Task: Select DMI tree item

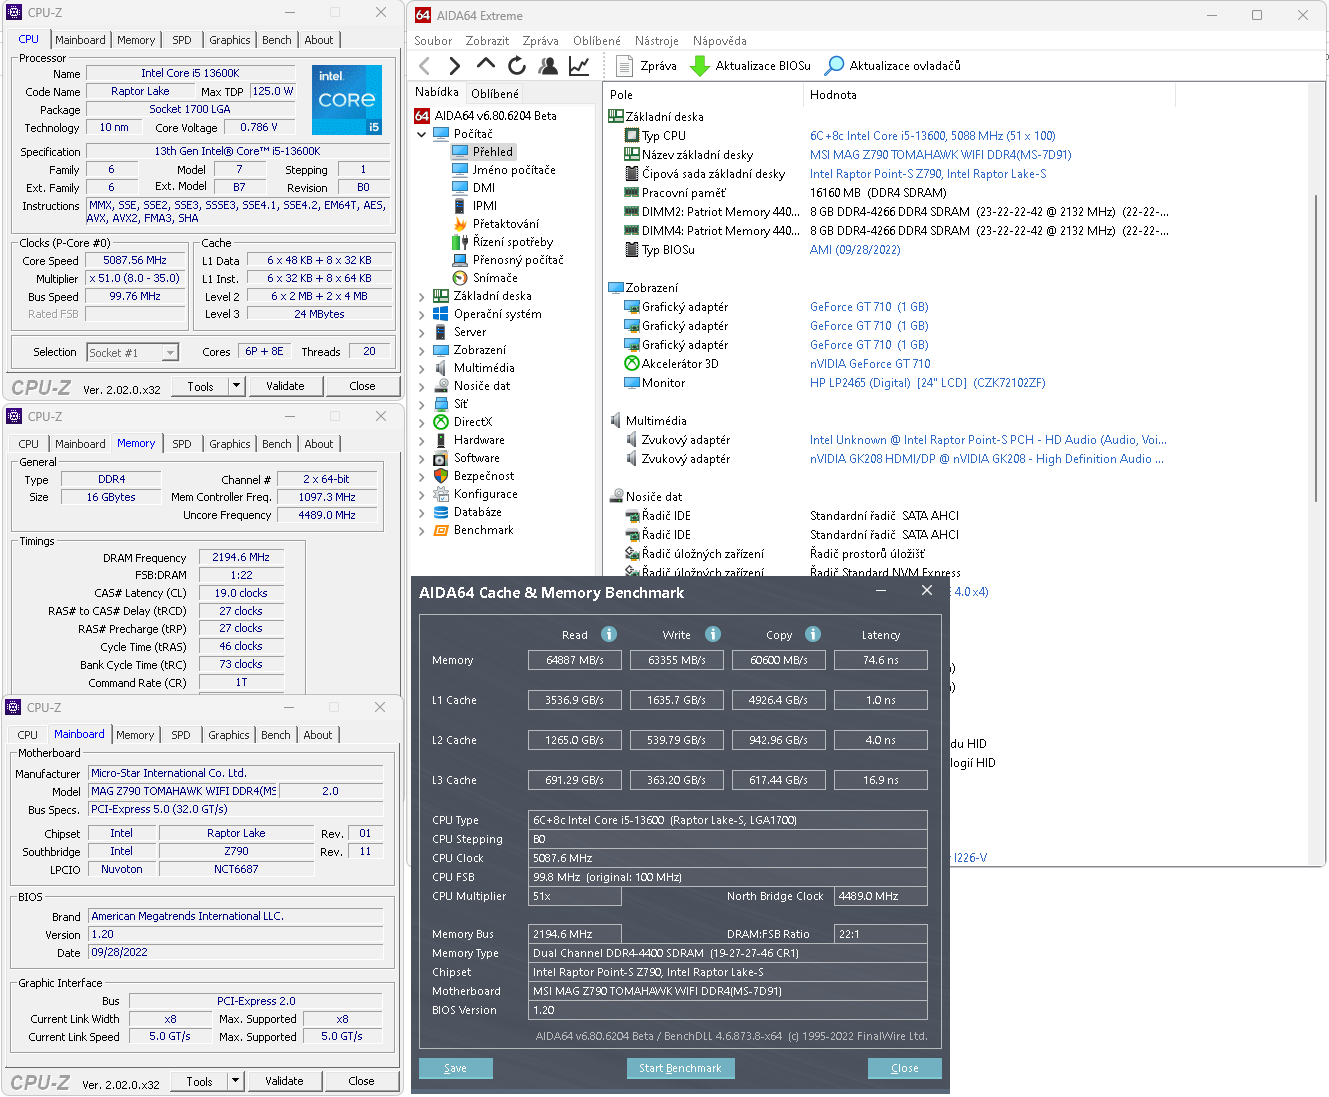Action: 484,188
